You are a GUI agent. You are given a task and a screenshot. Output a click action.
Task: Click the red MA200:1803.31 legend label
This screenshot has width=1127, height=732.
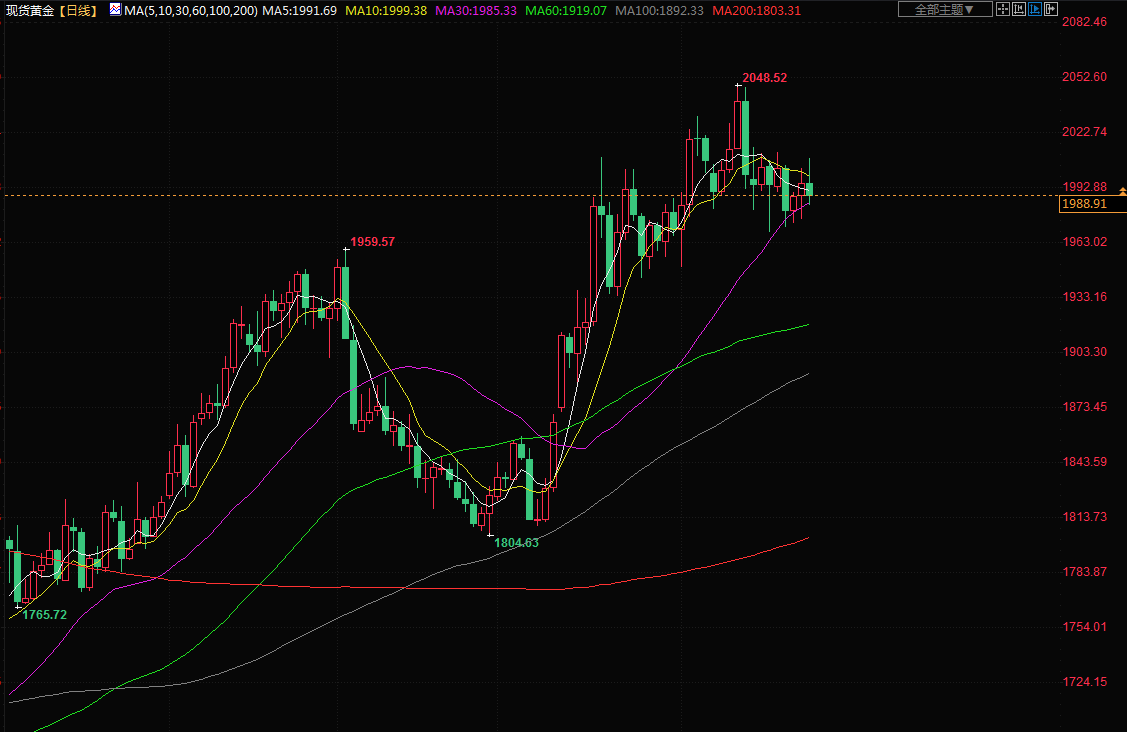click(x=757, y=10)
